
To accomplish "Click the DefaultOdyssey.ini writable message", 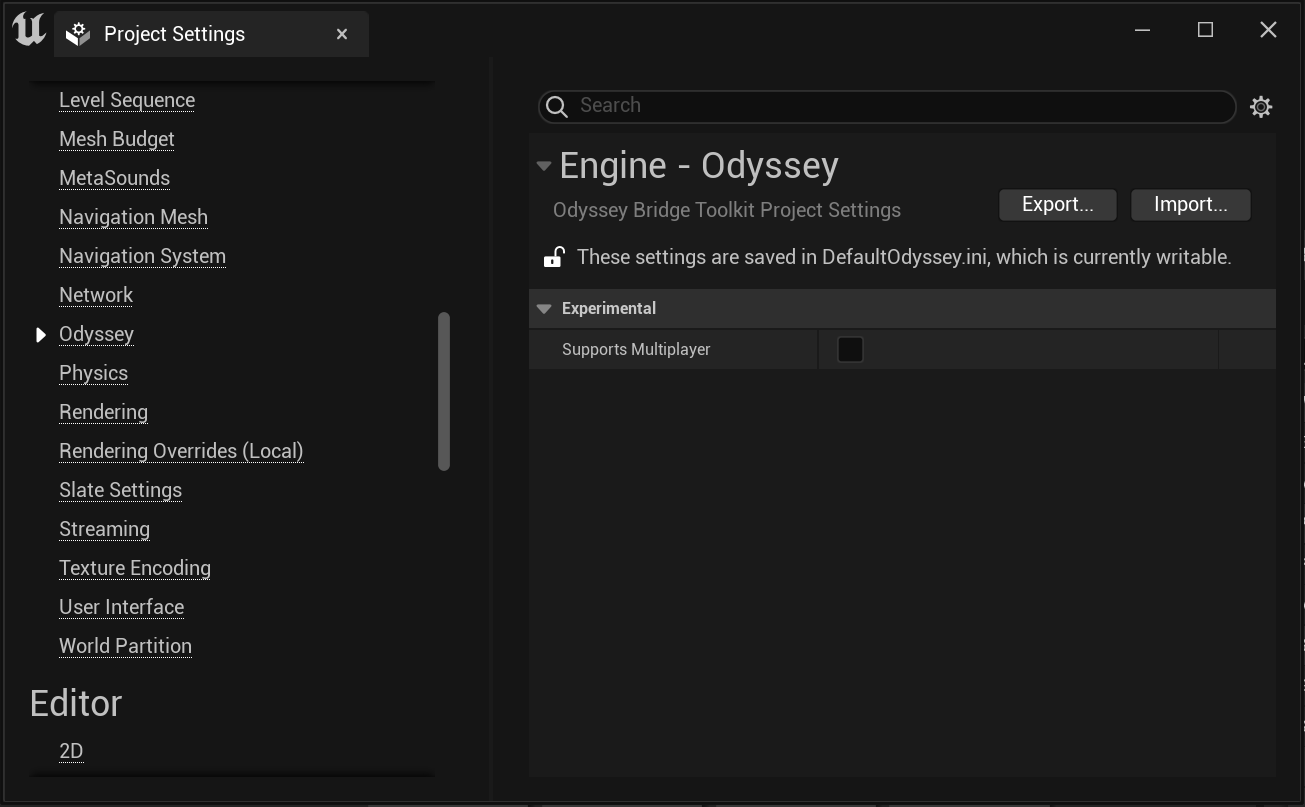I will tap(904, 257).
